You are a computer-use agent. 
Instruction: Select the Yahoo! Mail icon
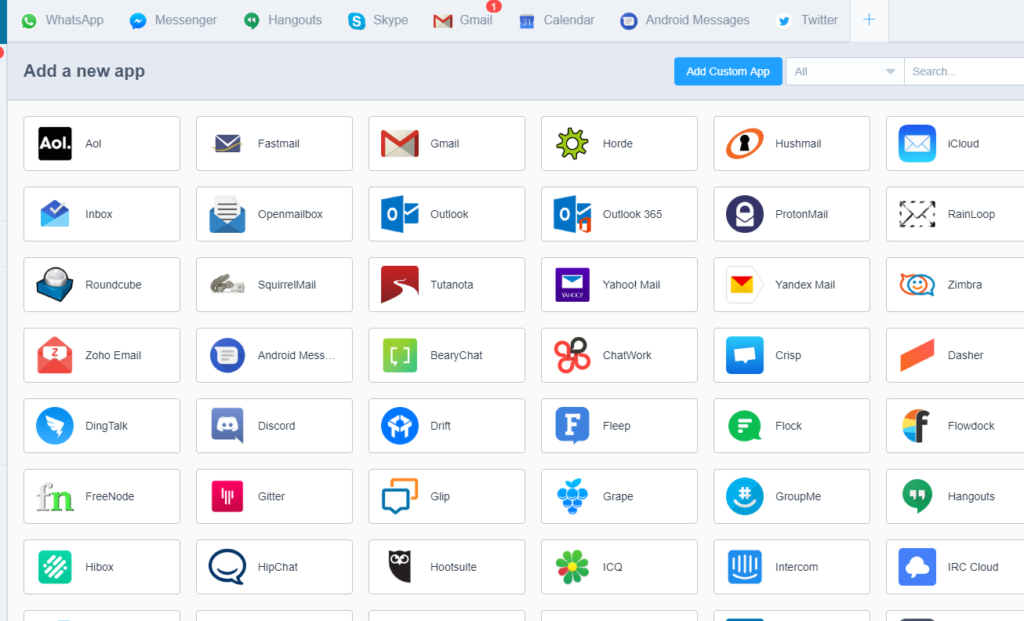click(572, 285)
